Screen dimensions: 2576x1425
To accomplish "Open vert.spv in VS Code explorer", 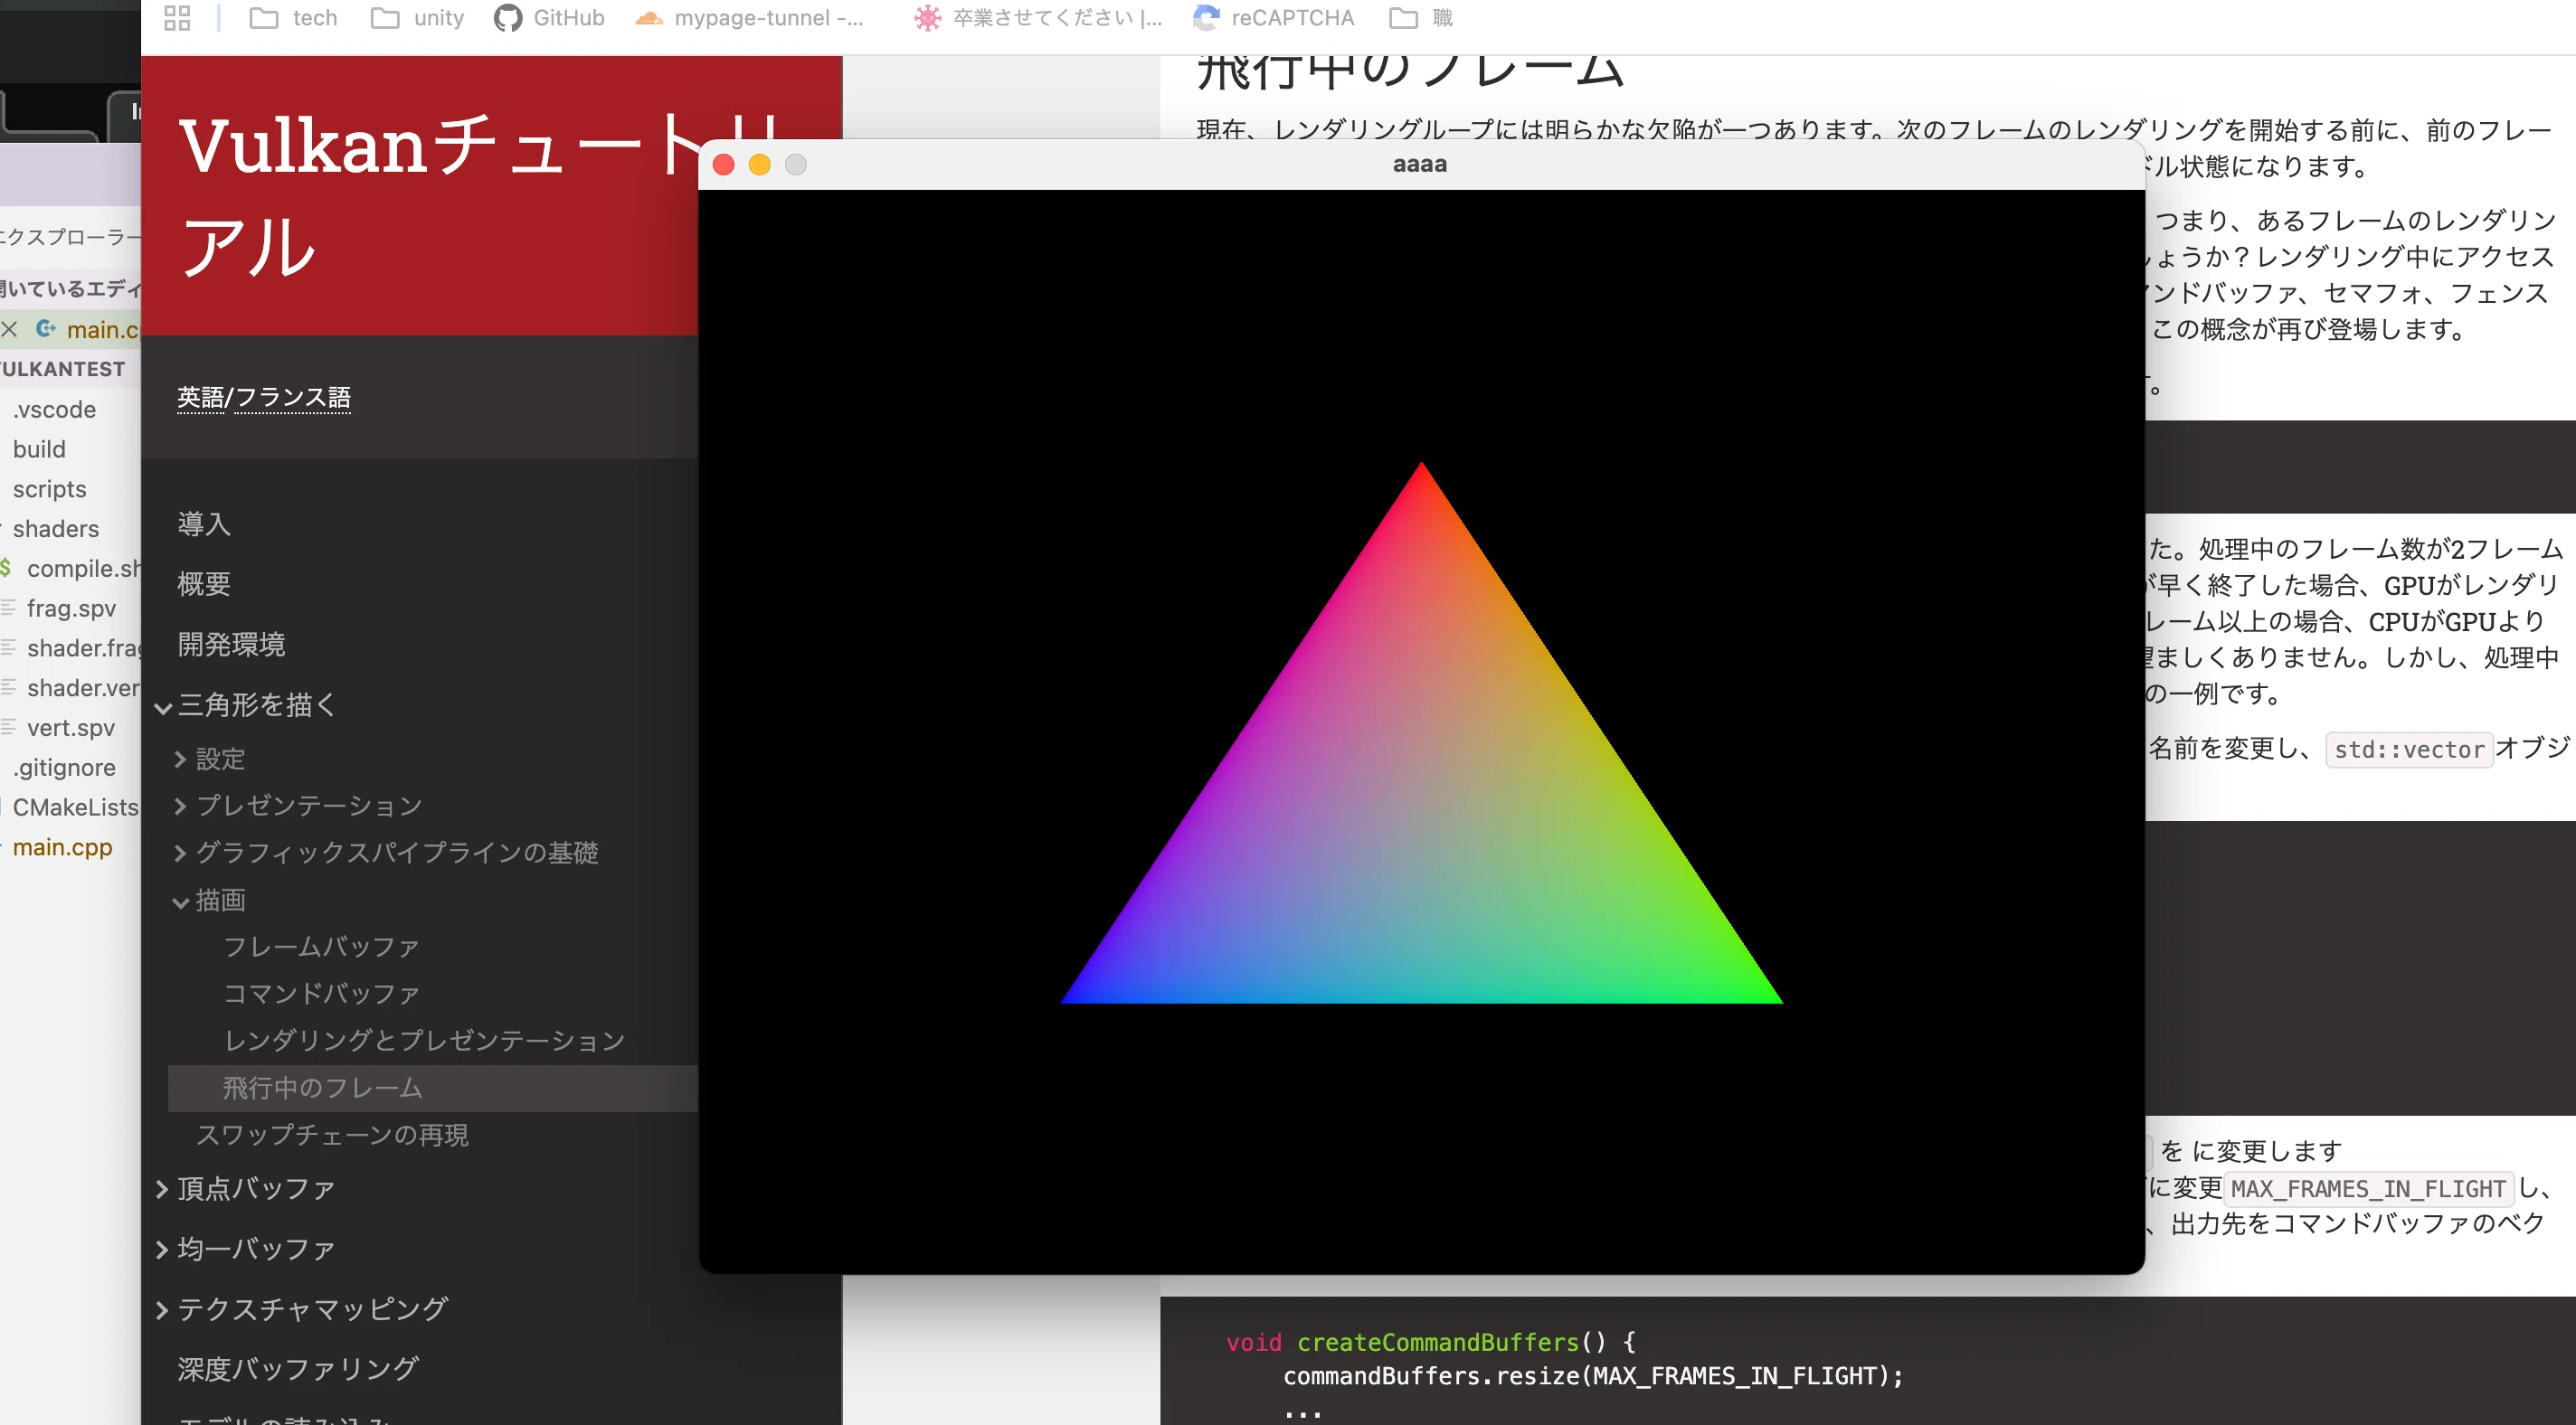I will pos(70,728).
